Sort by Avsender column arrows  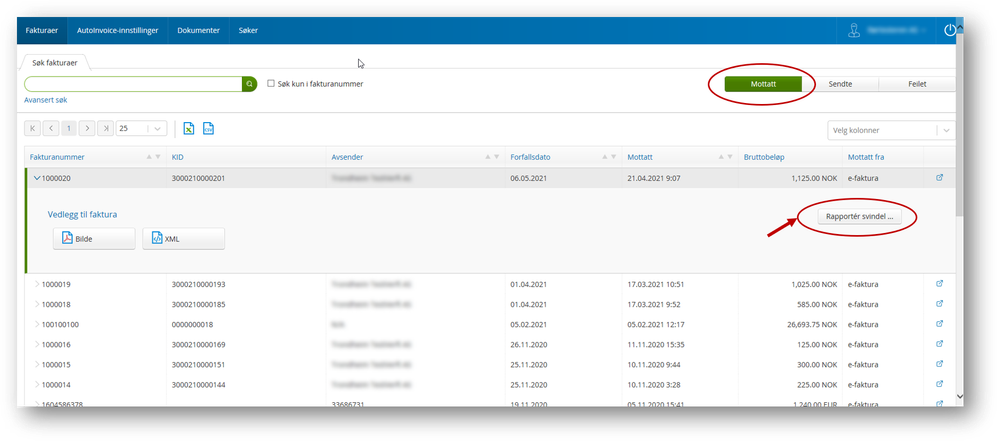pyautogui.click(x=492, y=157)
